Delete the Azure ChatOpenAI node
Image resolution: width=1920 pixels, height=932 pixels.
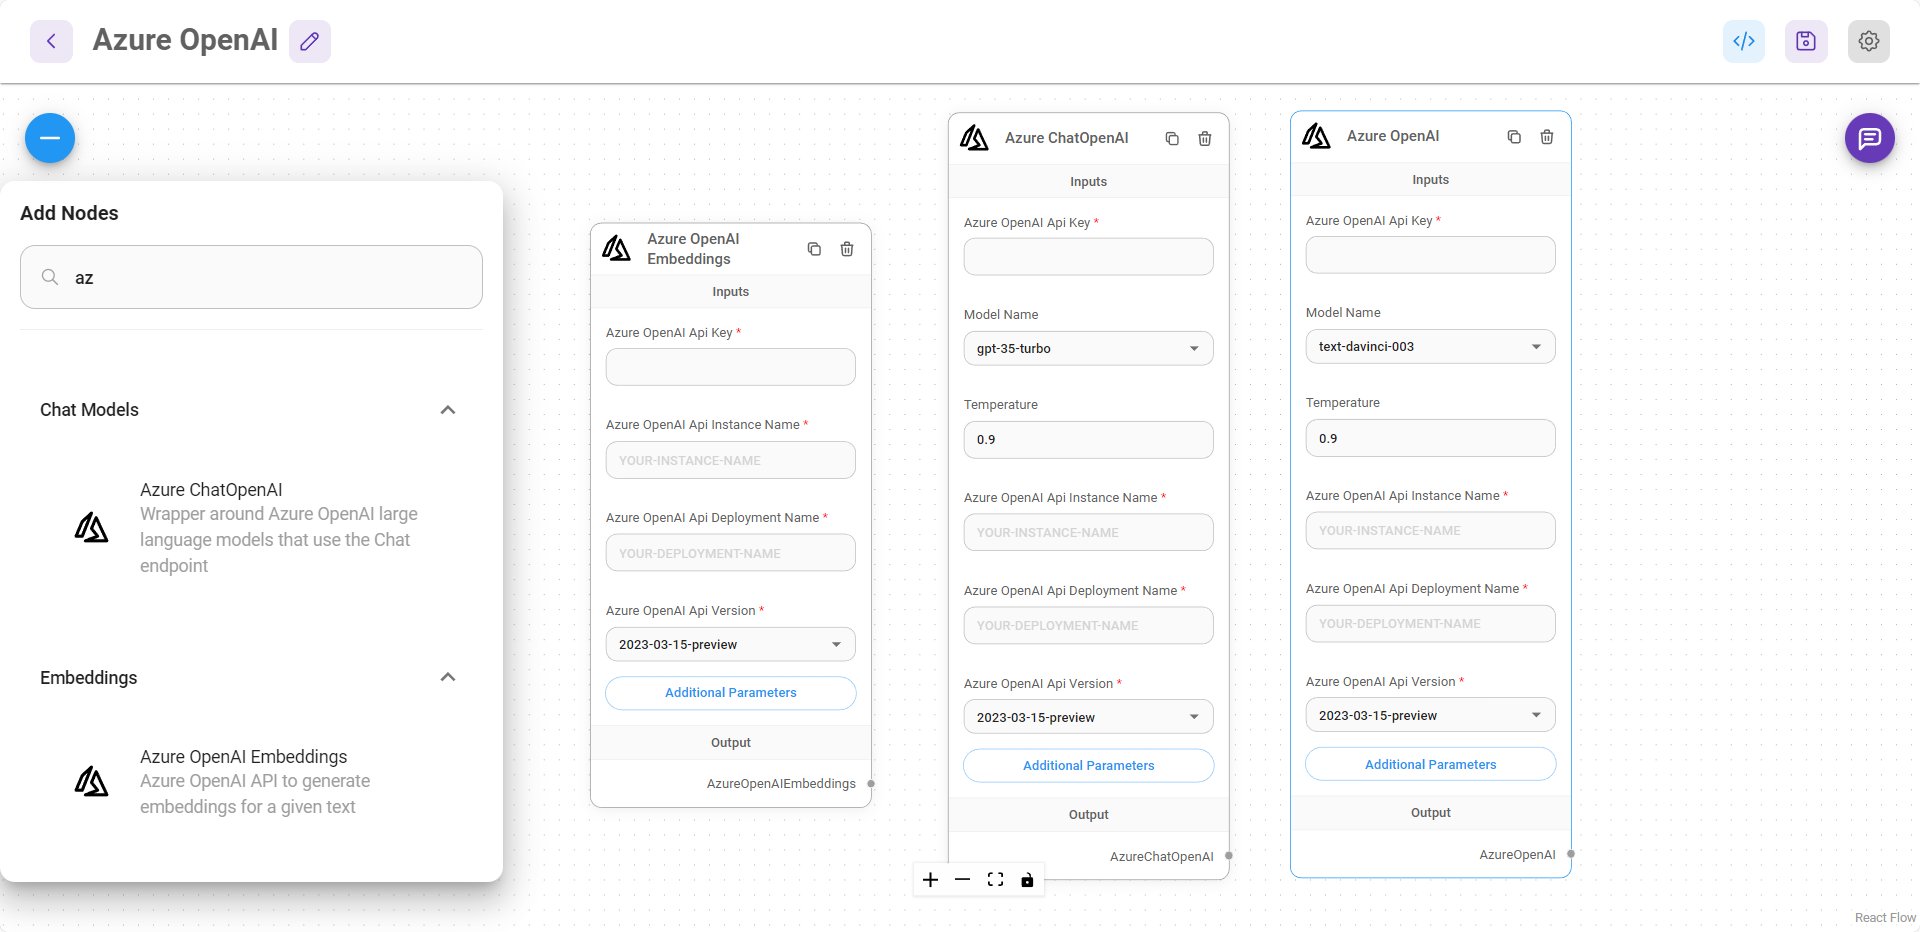(1204, 138)
